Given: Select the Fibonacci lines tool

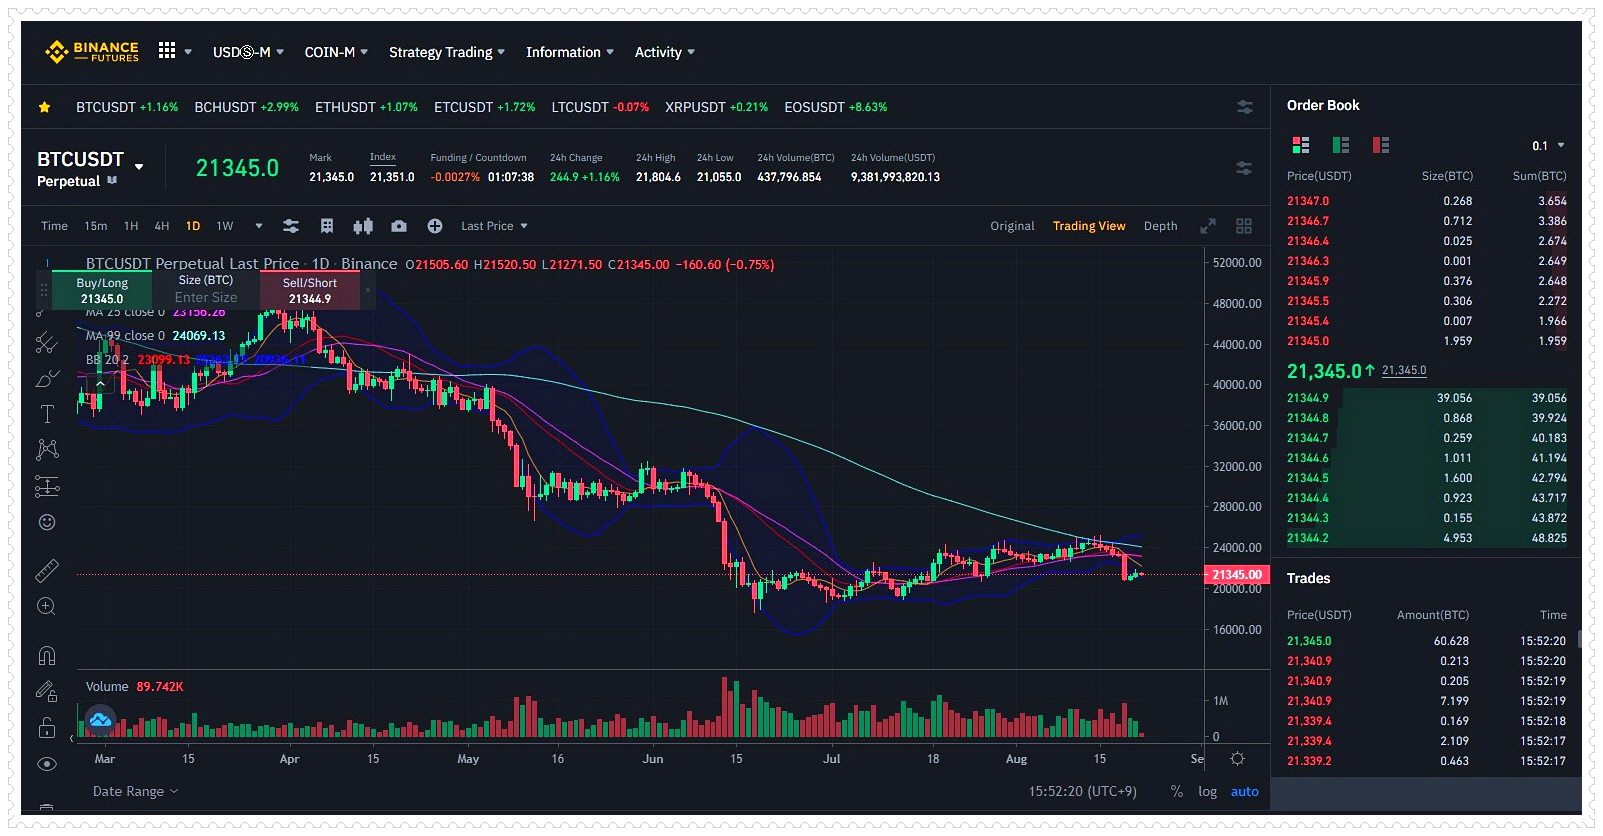Looking at the screenshot, I should 47,344.
